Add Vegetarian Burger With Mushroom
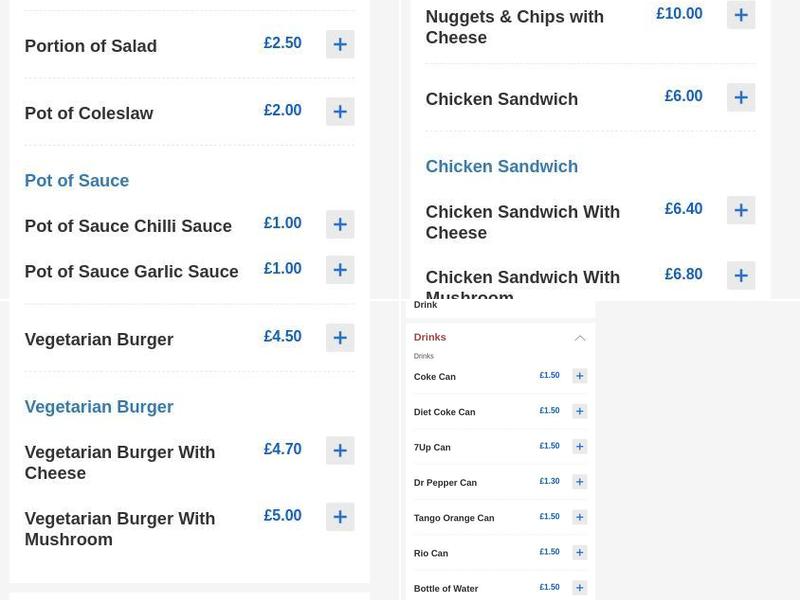This screenshot has width=800, height=600. (340, 516)
